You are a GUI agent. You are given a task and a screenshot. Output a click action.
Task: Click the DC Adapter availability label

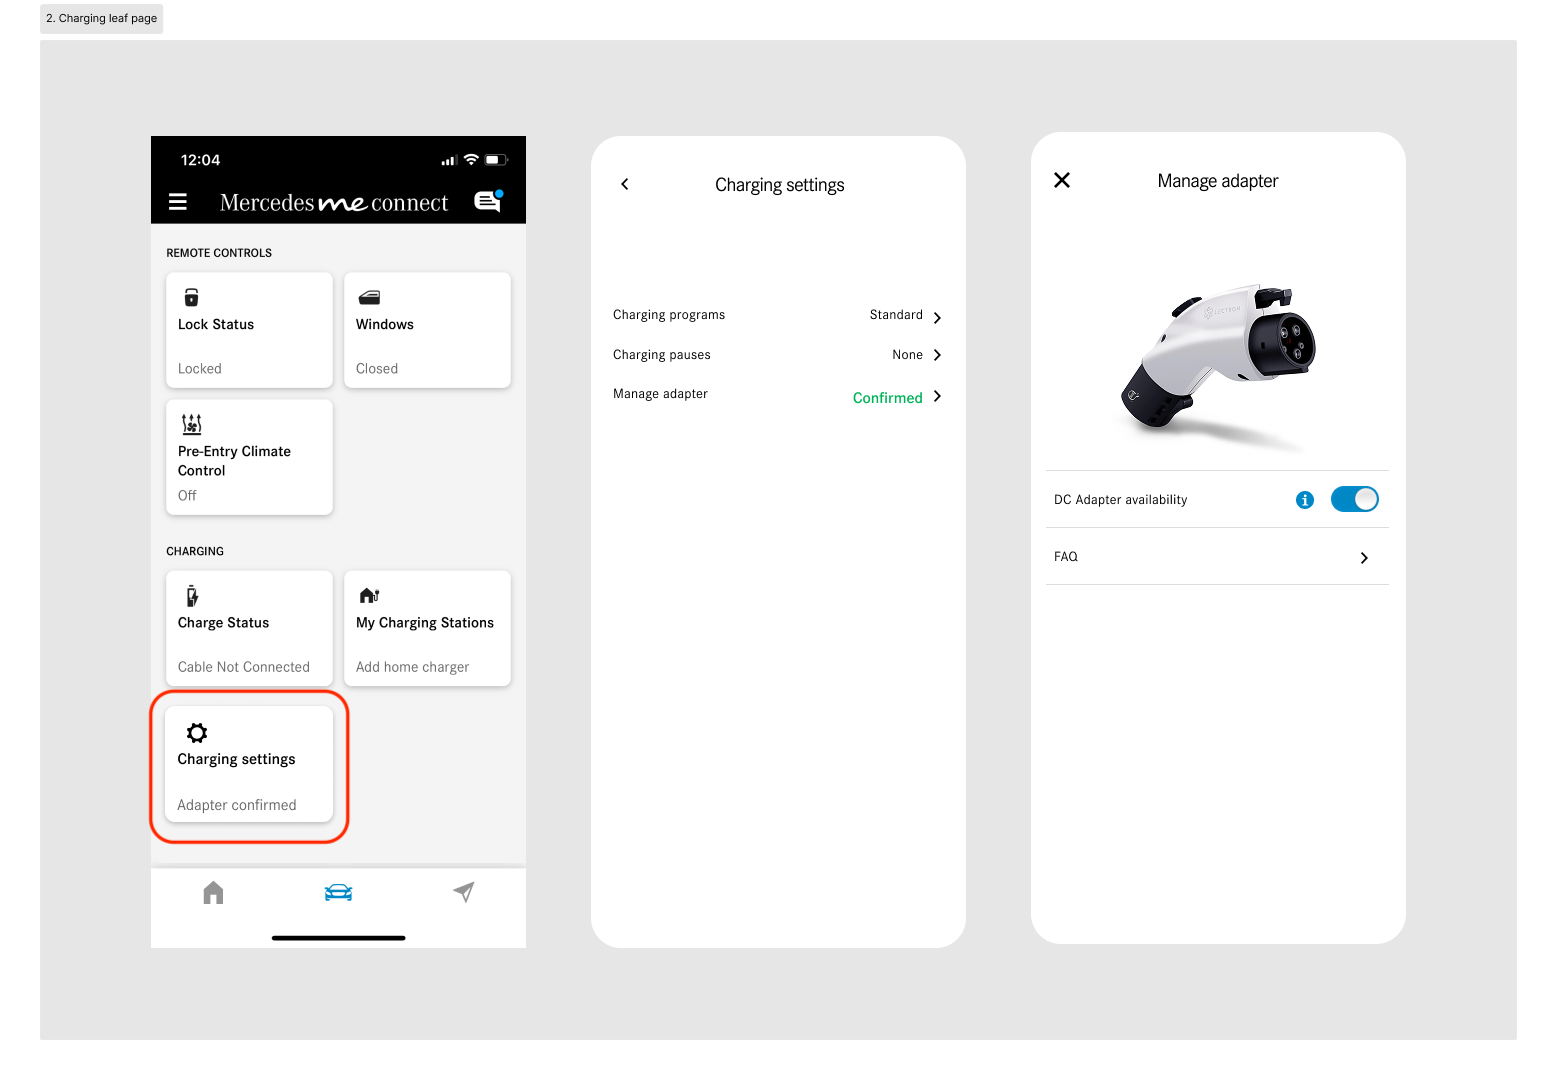[x=1120, y=500]
